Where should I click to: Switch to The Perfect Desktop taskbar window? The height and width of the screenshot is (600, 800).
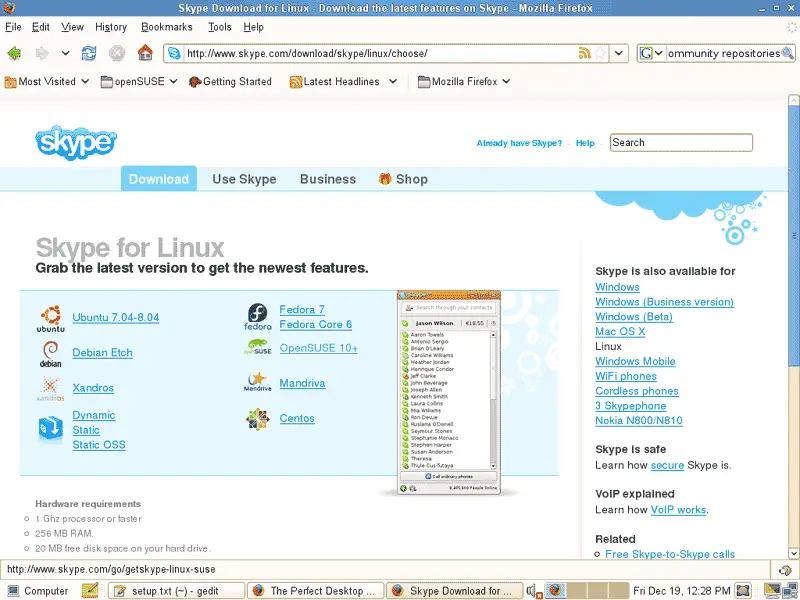coord(315,591)
